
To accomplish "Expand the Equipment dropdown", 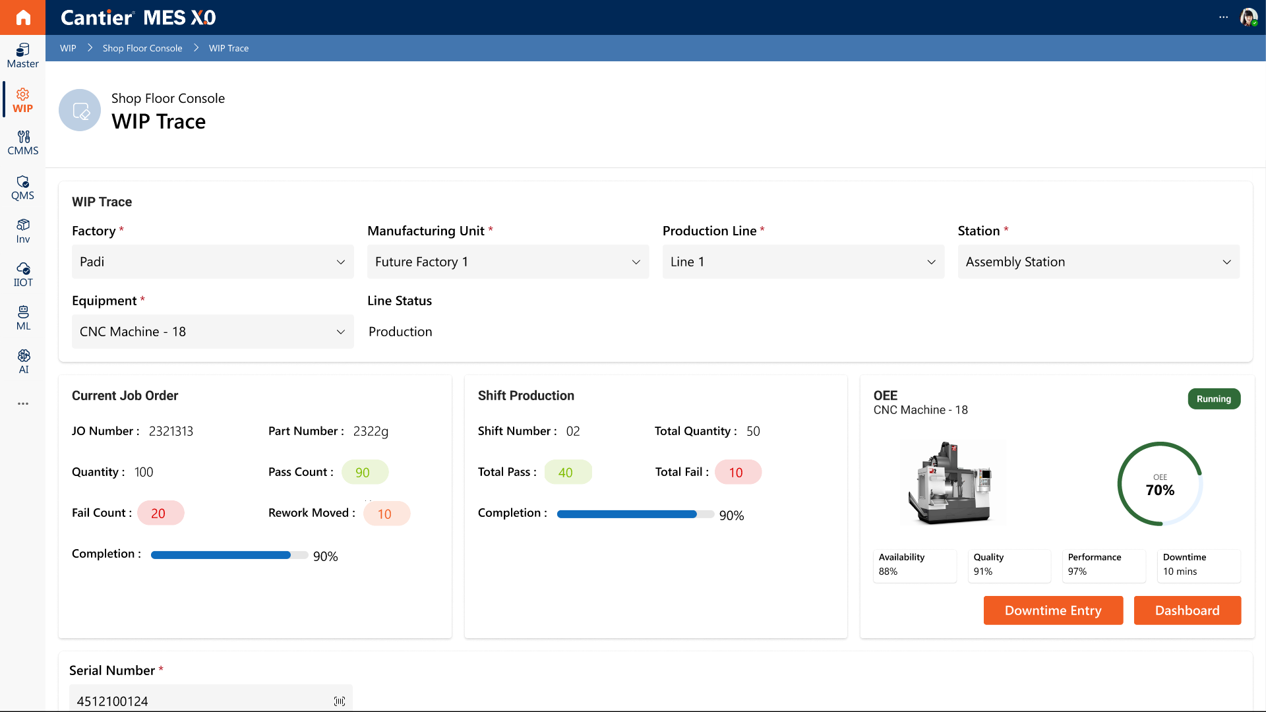I will (212, 332).
